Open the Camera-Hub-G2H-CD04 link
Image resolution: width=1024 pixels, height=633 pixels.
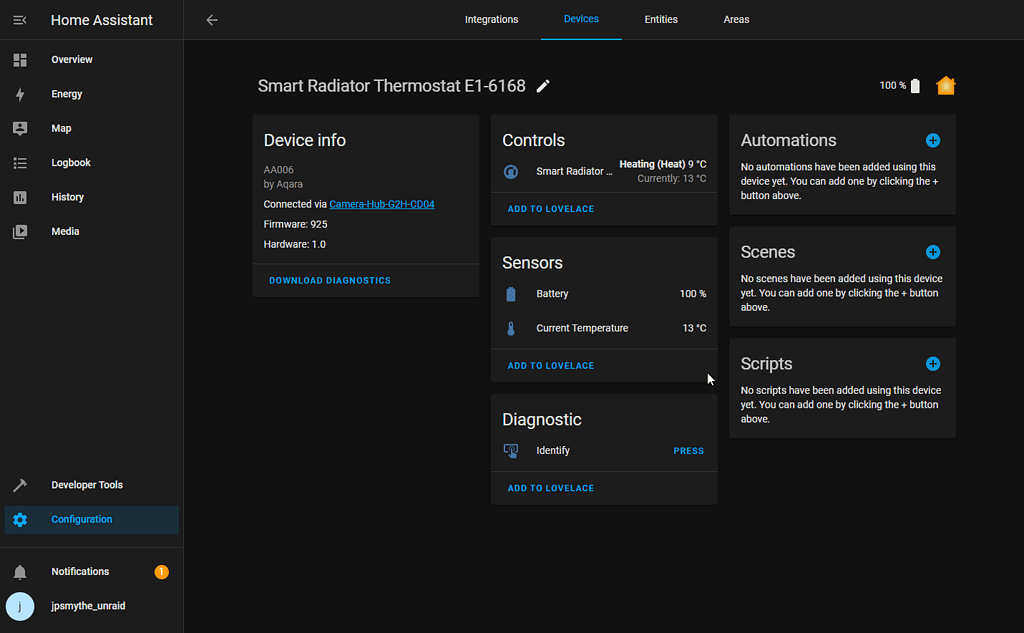click(x=381, y=204)
